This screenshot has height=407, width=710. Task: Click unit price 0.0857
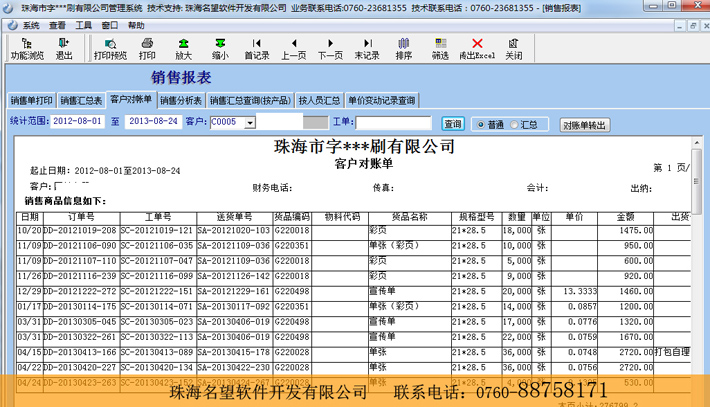(x=582, y=306)
